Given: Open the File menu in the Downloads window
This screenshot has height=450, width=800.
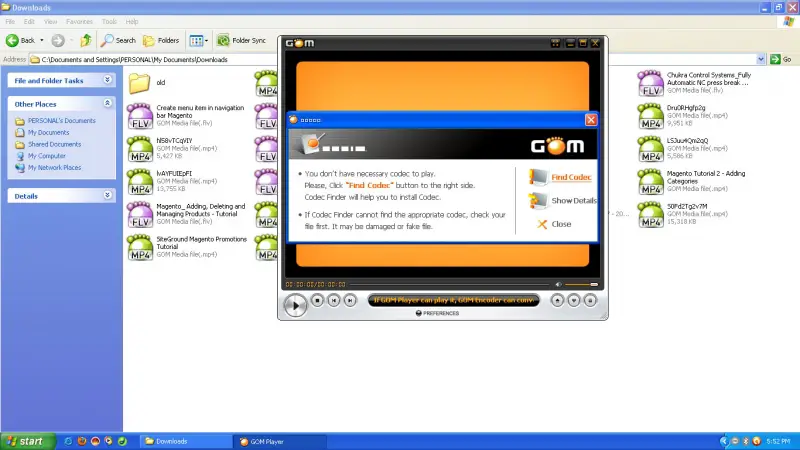Looking at the screenshot, I should tap(10, 21).
